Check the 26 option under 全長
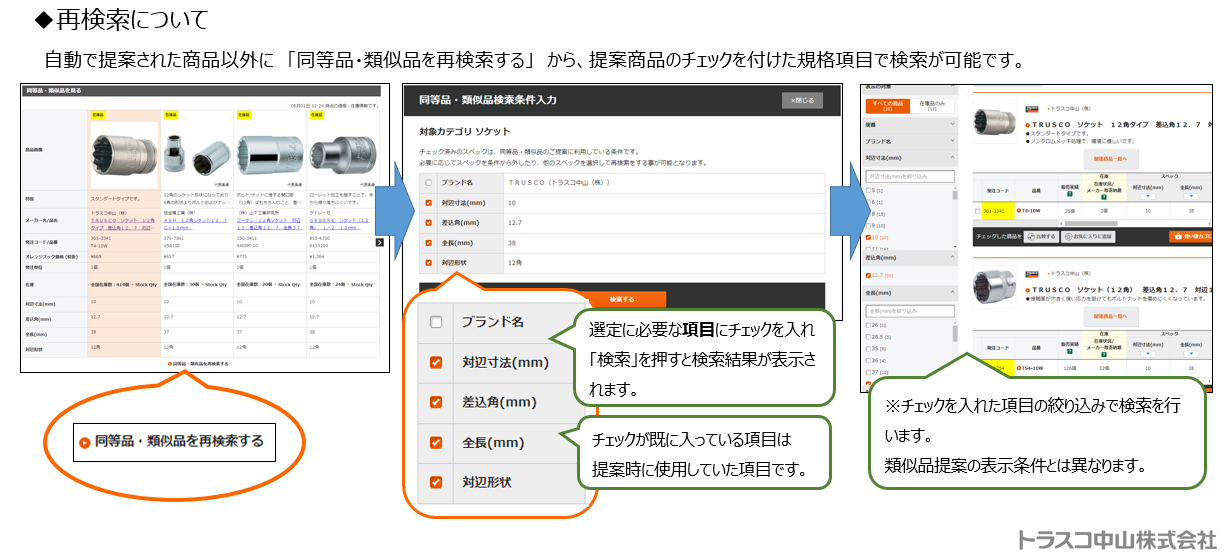This screenshot has width=1227, height=558. pyautogui.click(x=868, y=325)
